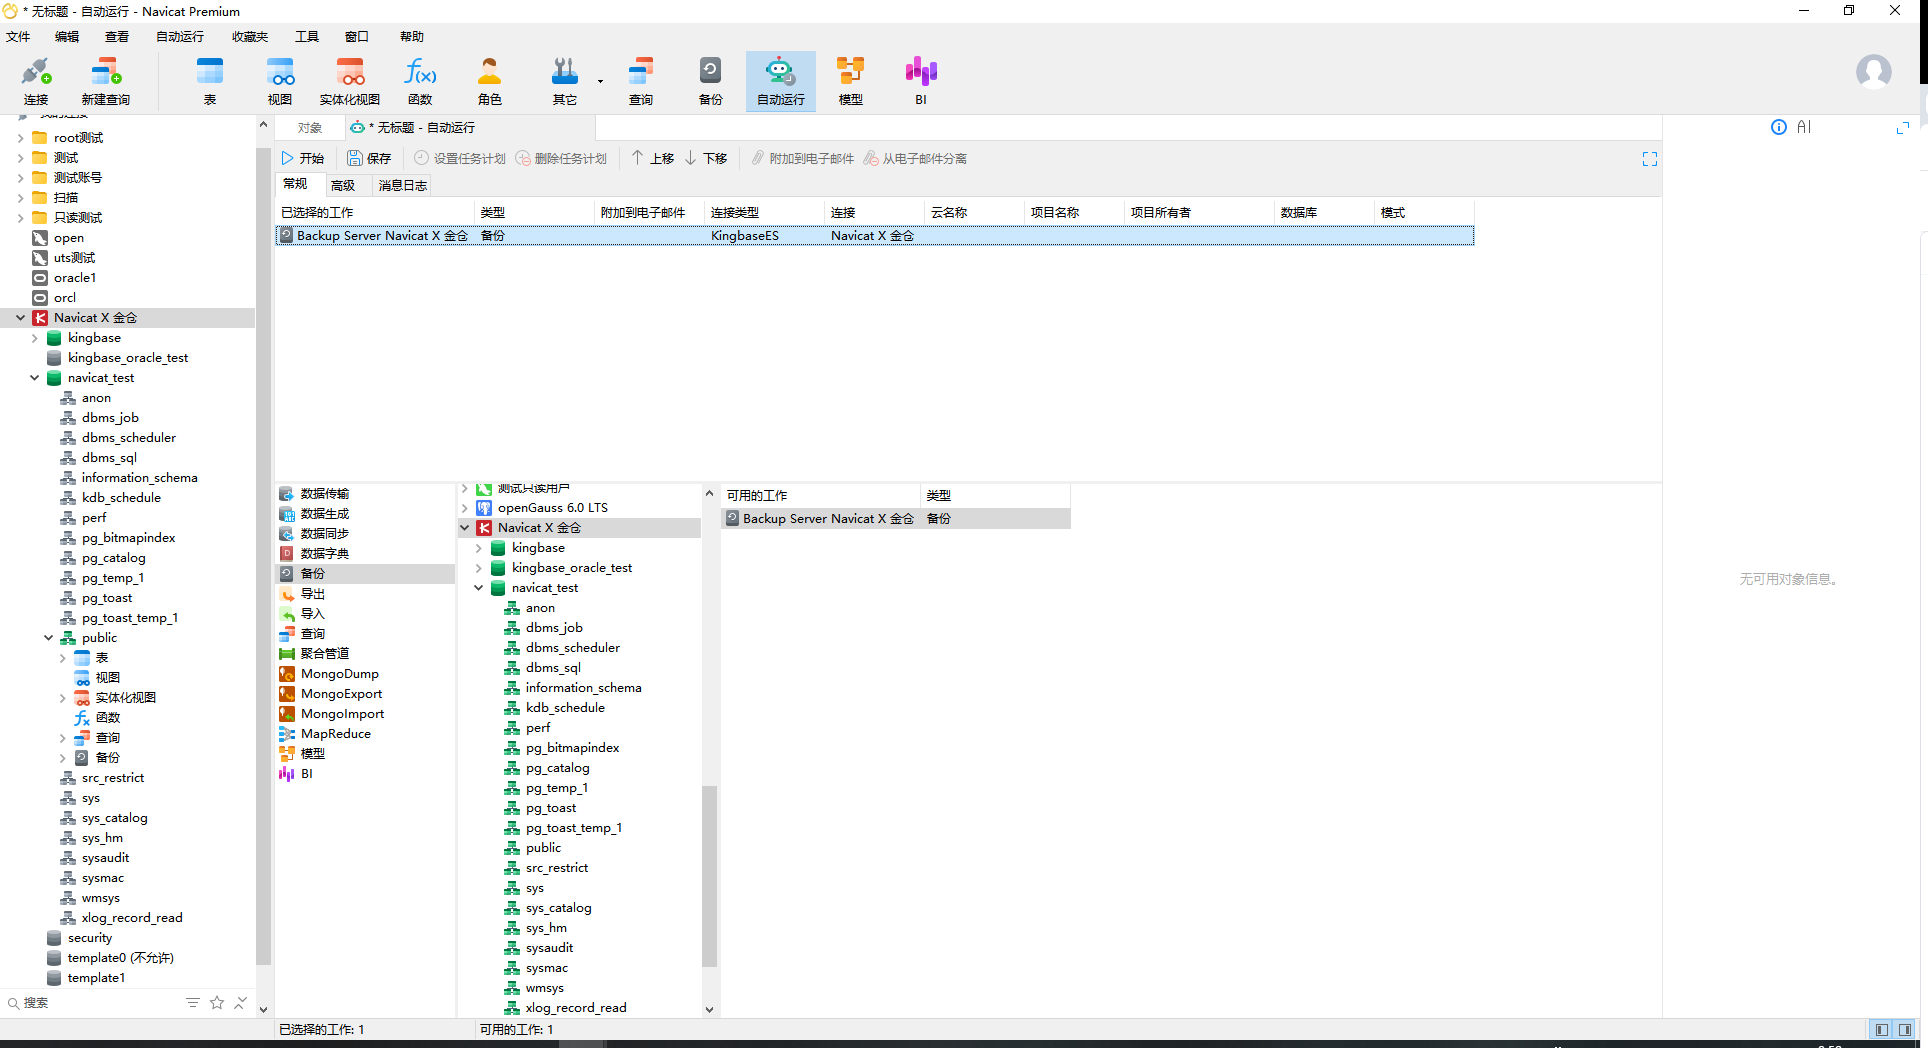Click the 下移 button
Viewport: 1928px width, 1048px height.
706,159
